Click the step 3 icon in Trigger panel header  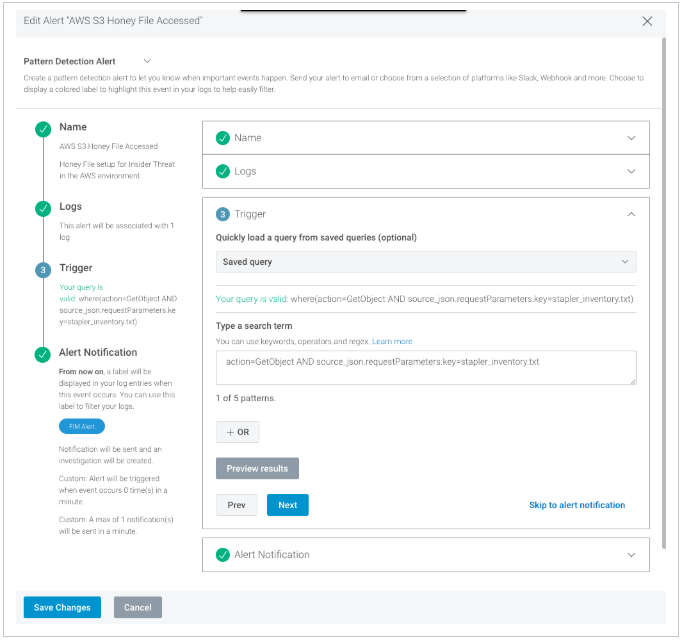click(222, 214)
